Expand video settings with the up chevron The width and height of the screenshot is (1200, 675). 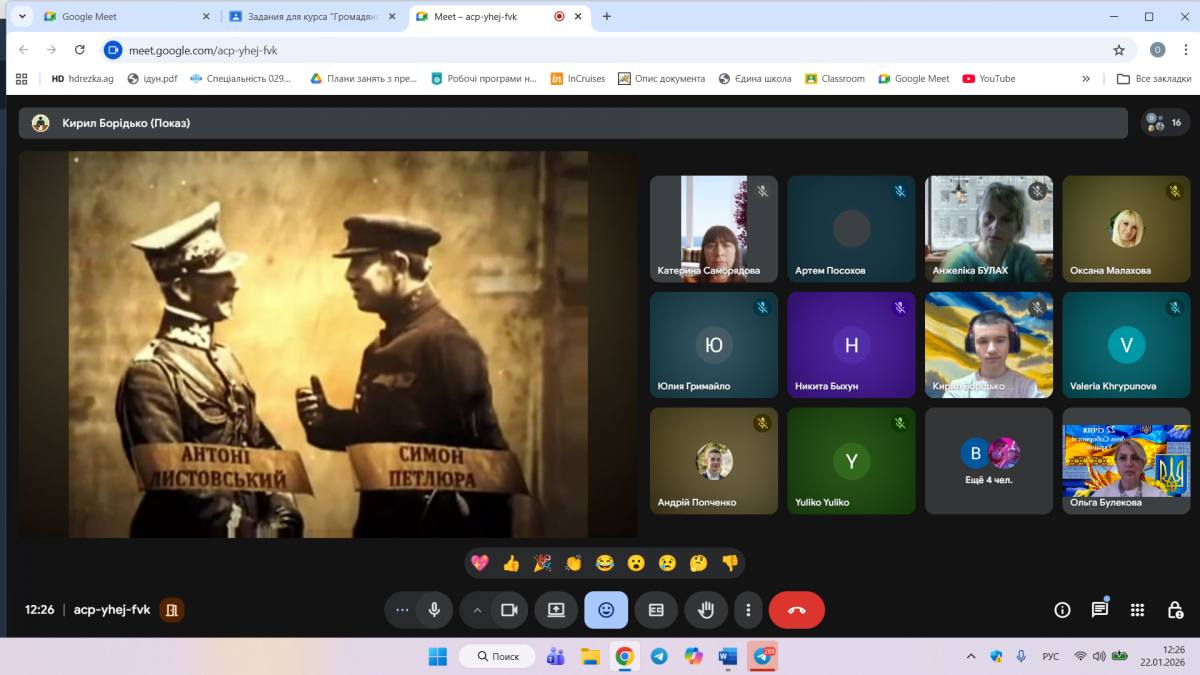click(x=477, y=610)
